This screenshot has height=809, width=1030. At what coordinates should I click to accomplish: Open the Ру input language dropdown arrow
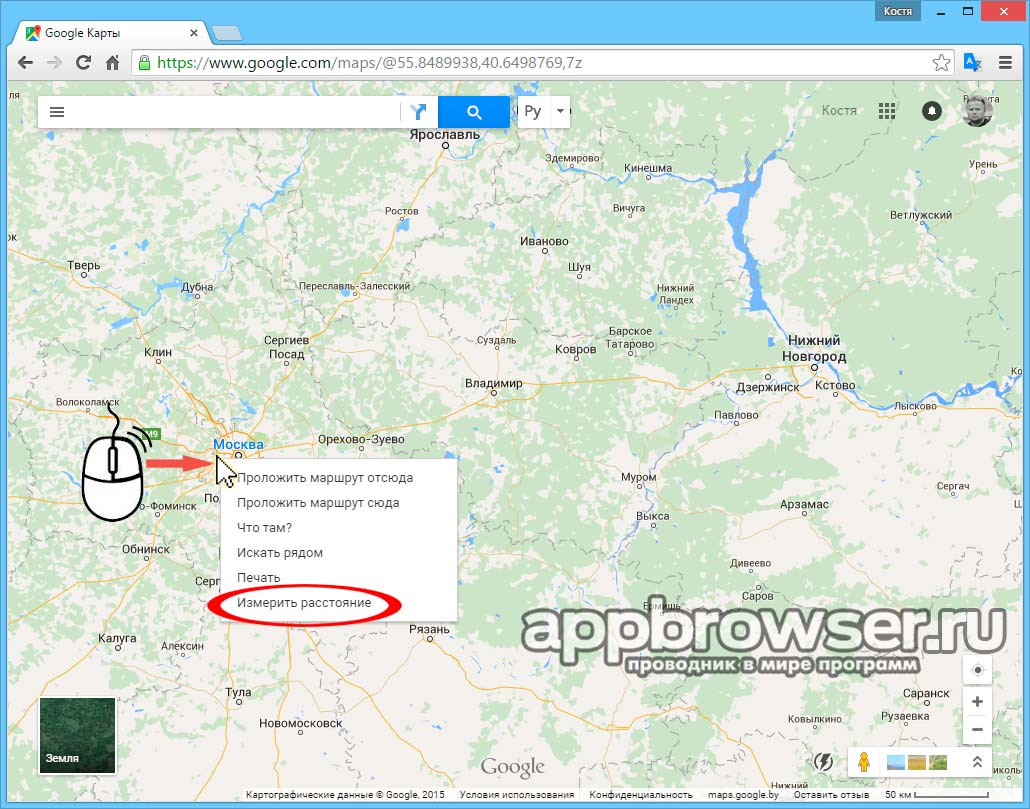[560, 111]
